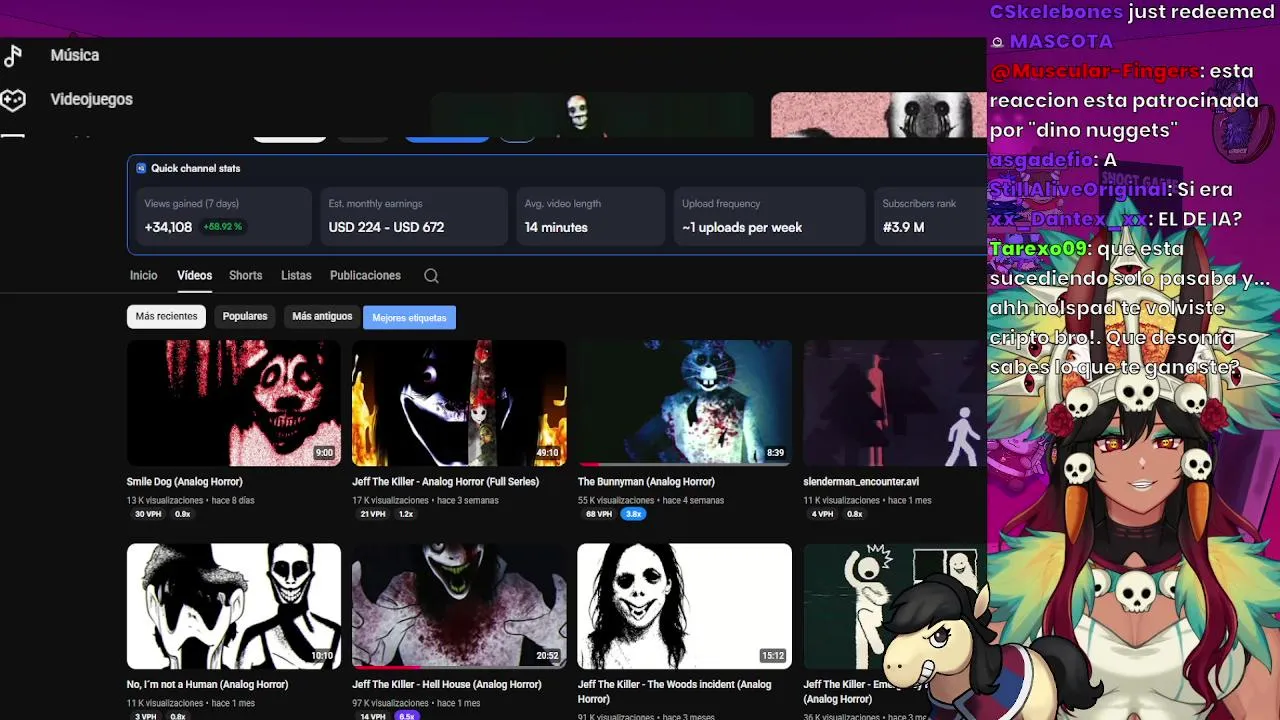Viewport: 1280px width, 720px height.
Task: Click The Bunnyman (Analog Horror) title
Action: point(646,482)
